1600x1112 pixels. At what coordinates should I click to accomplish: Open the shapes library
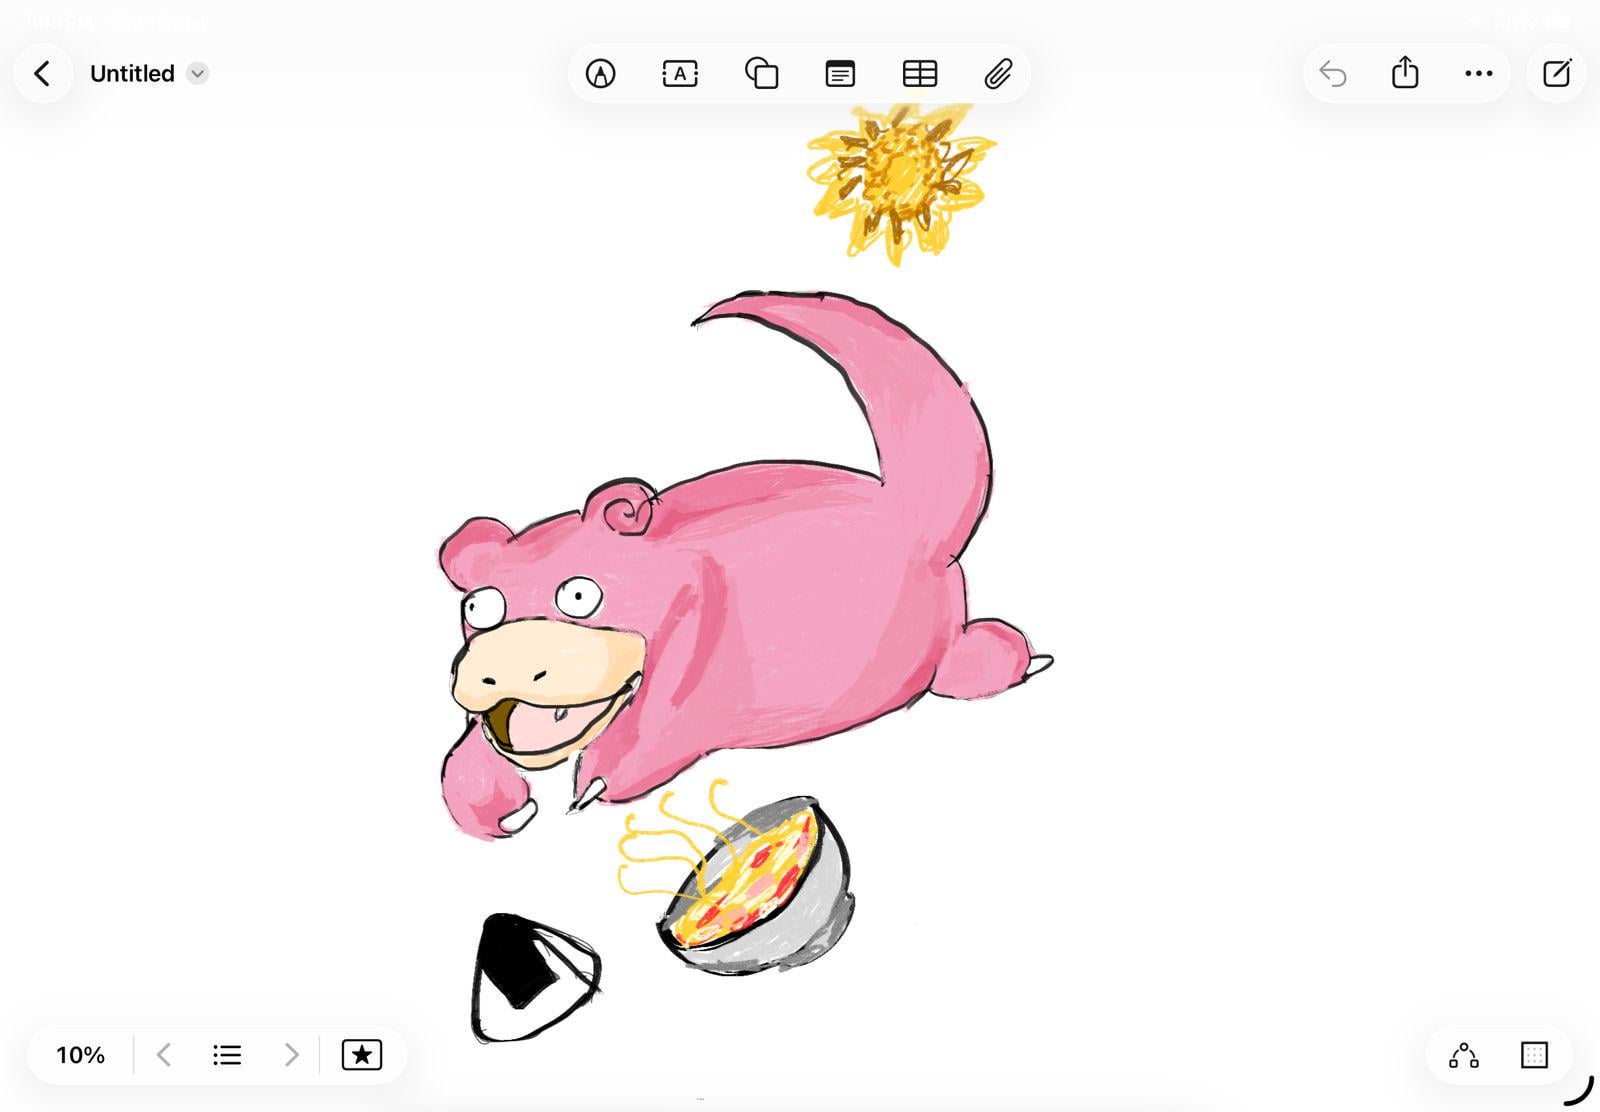[x=761, y=74]
